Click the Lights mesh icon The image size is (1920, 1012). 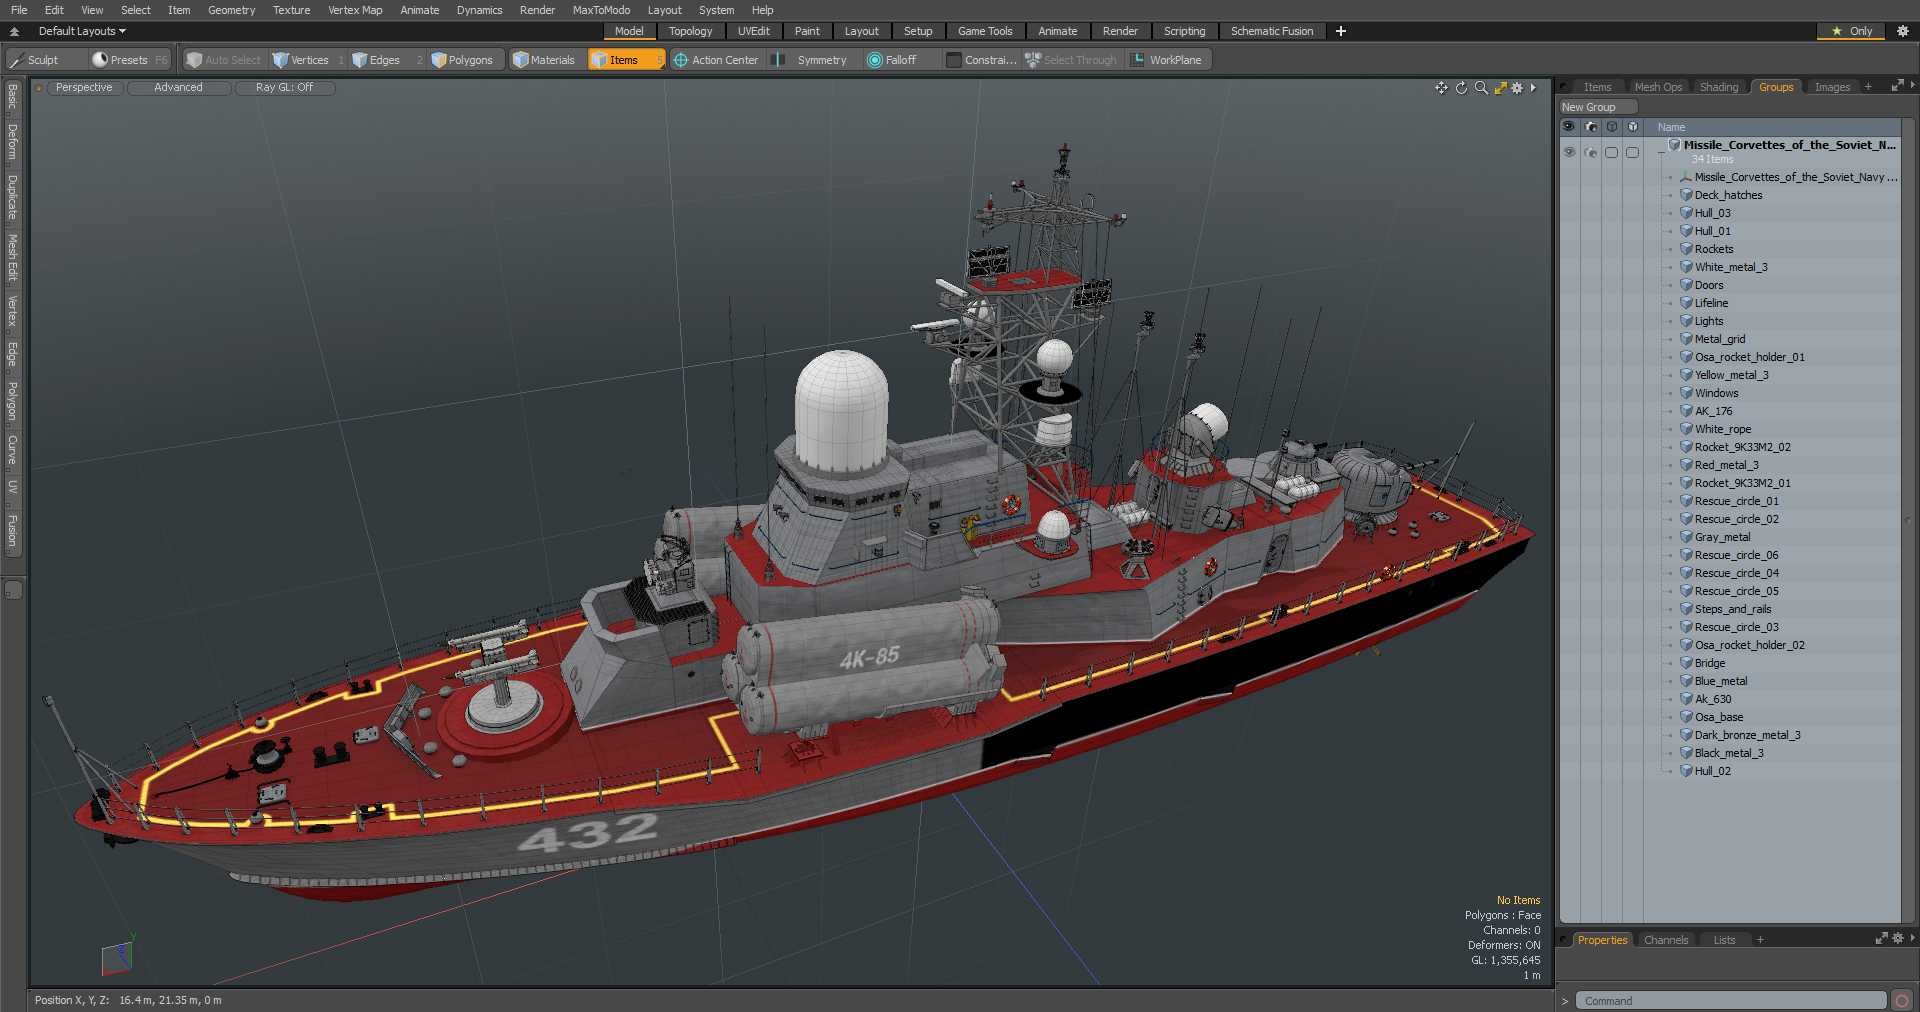(x=1686, y=321)
